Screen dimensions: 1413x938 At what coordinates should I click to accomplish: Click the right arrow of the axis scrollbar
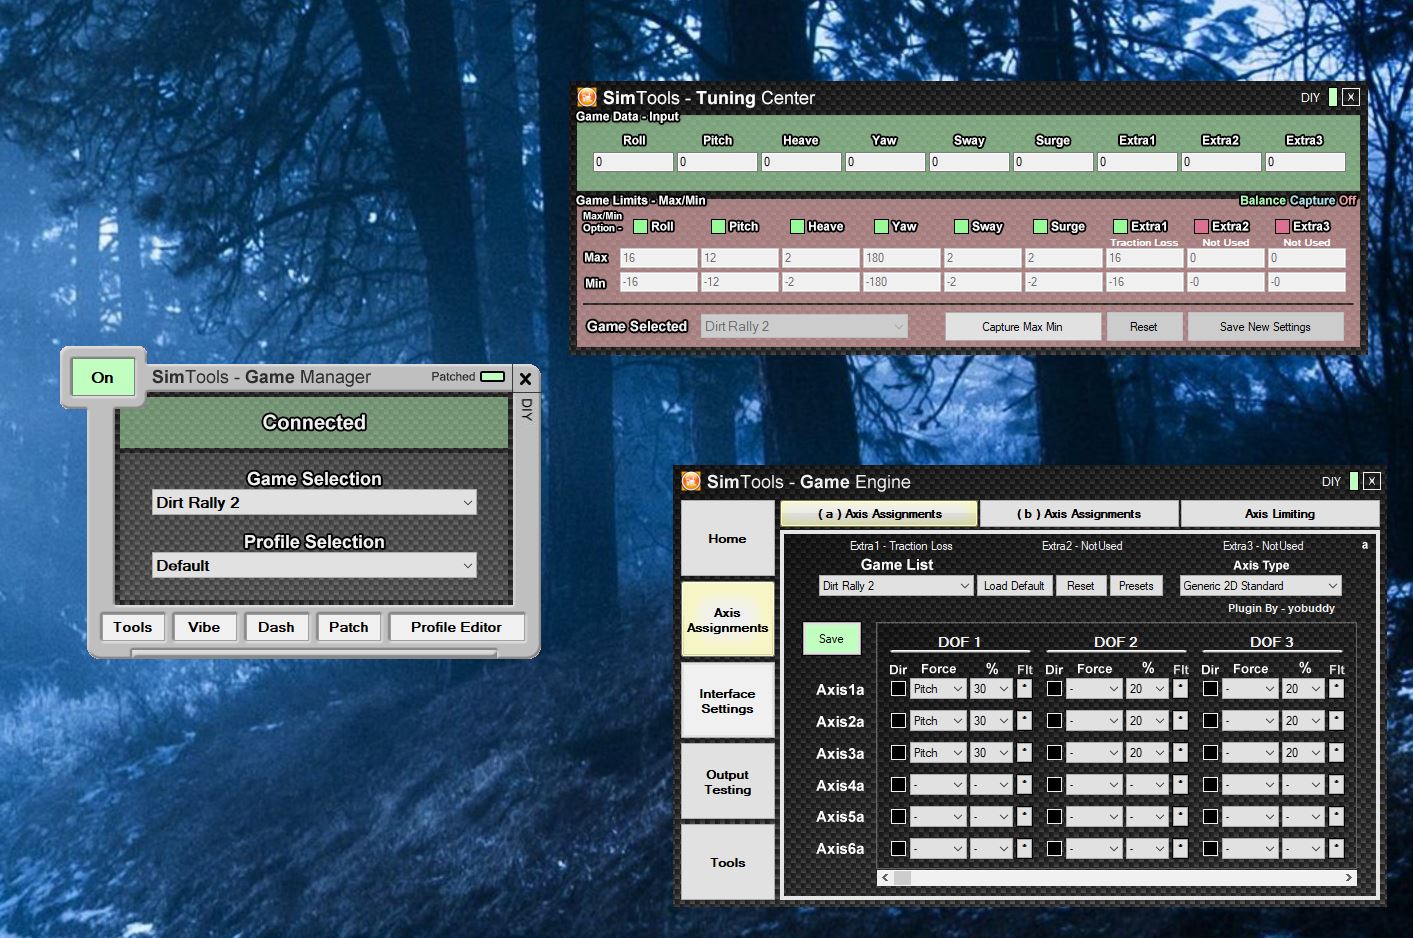[x=1348, y=877]
